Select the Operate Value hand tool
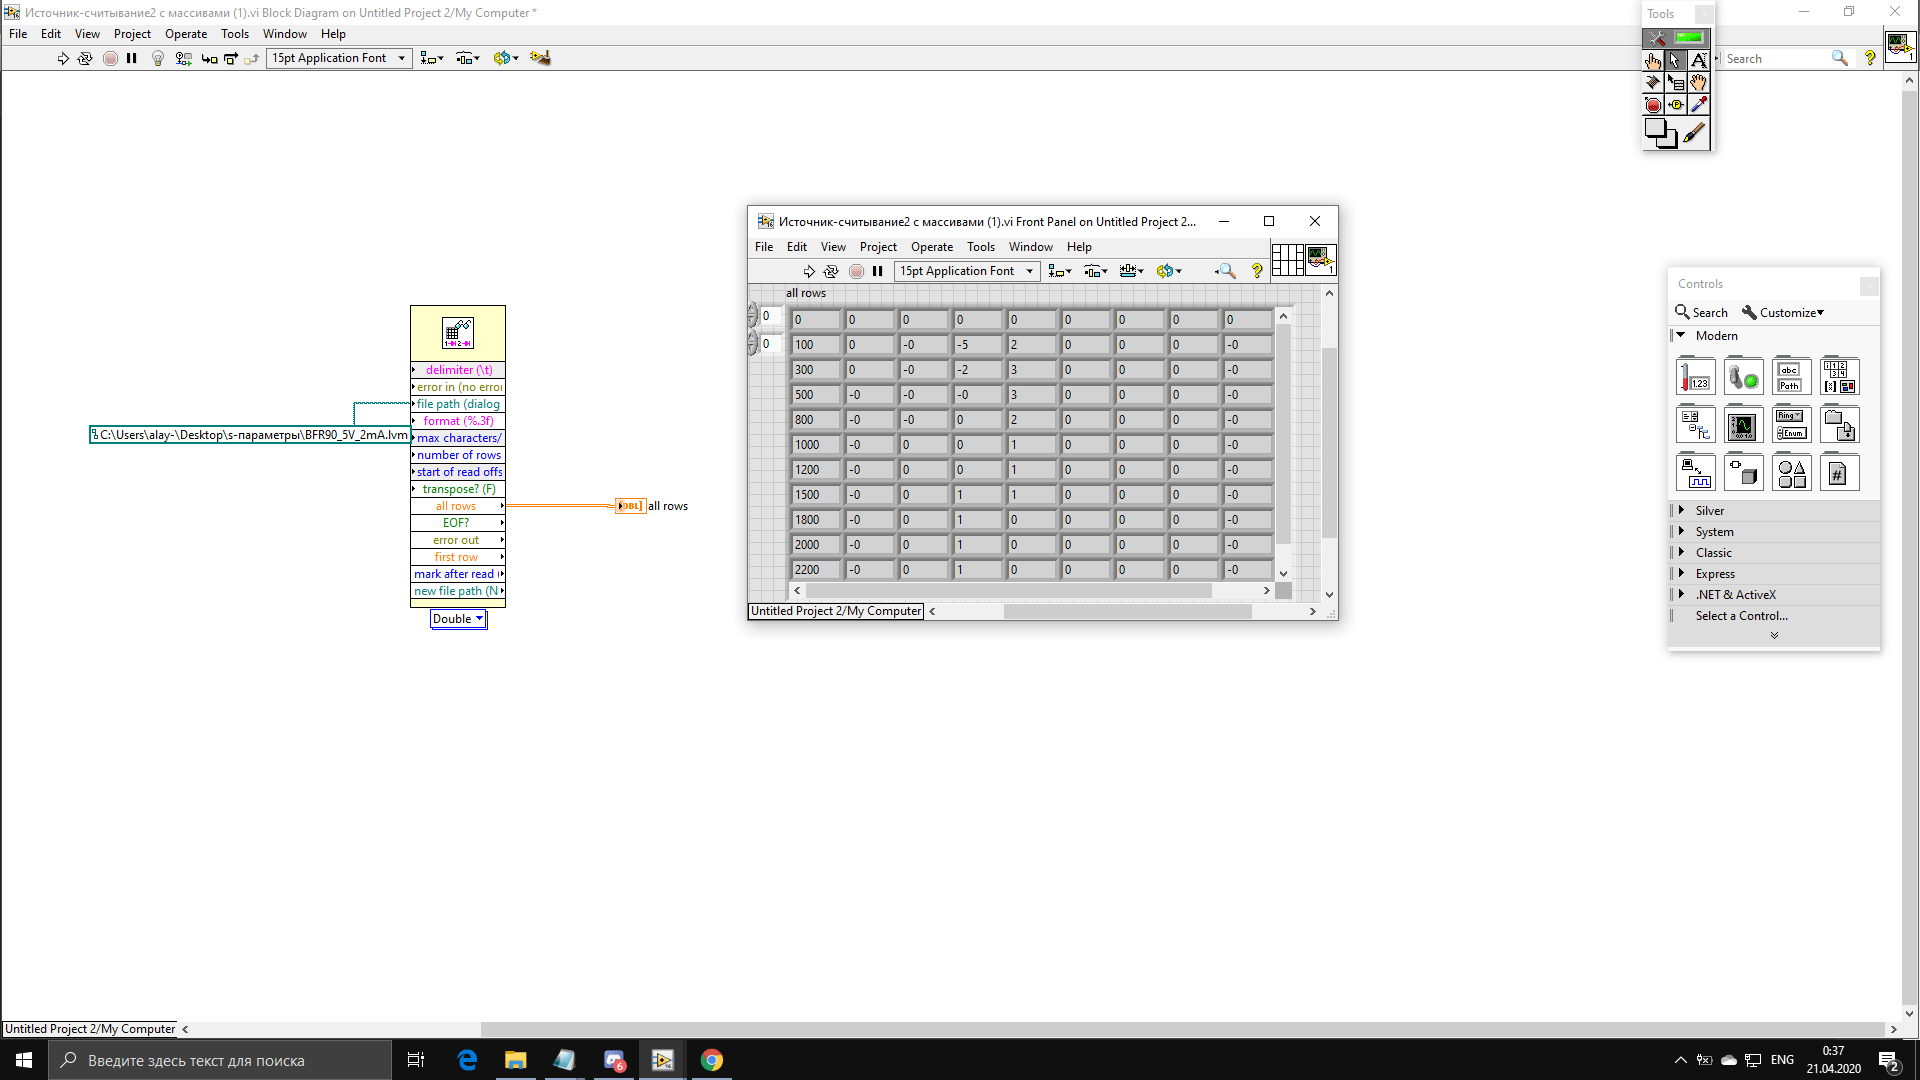 click(1654, 60)
